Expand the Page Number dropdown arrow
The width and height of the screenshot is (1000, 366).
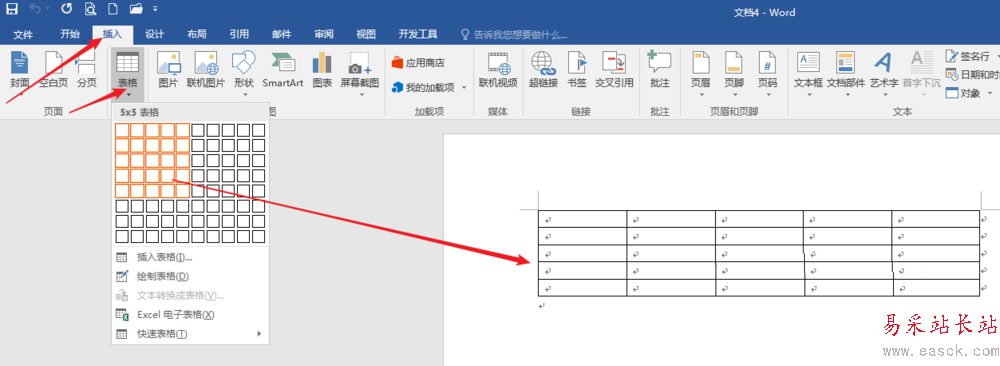[x=767, y=95]
